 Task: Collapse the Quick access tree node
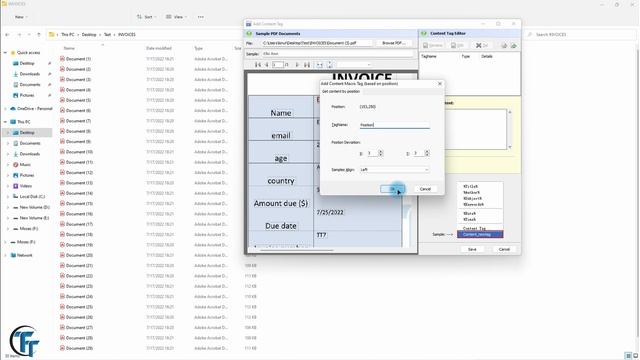coord(5,53)
